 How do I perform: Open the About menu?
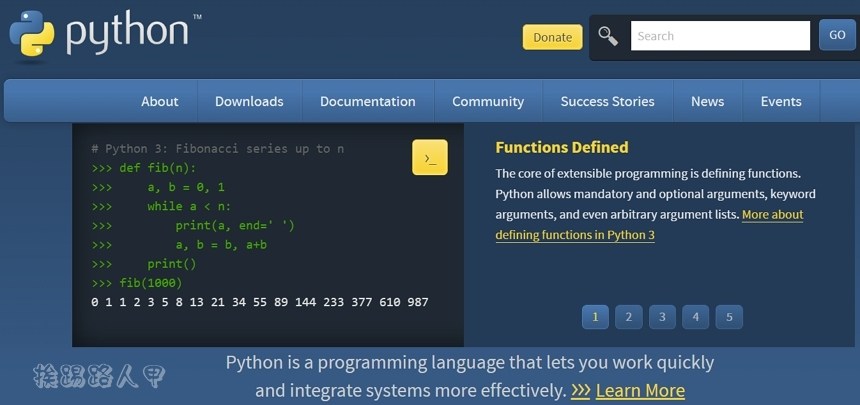[x=160, y=102]
